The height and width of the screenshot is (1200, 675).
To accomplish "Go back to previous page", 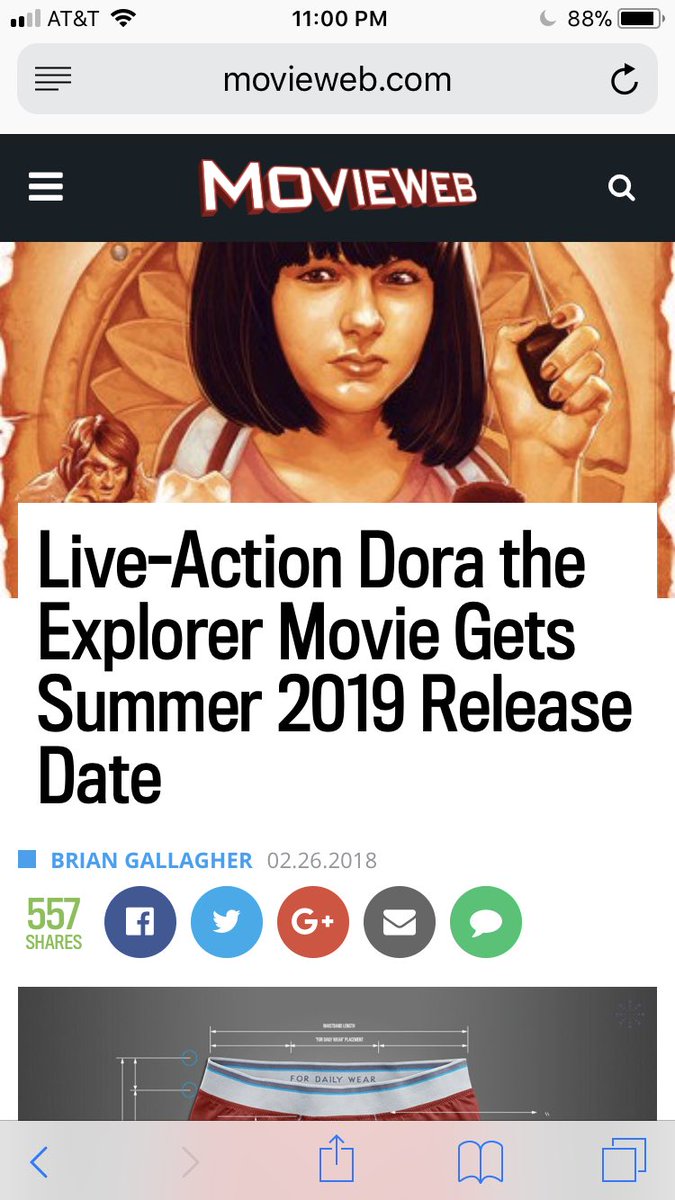I will click(39, 1162).
